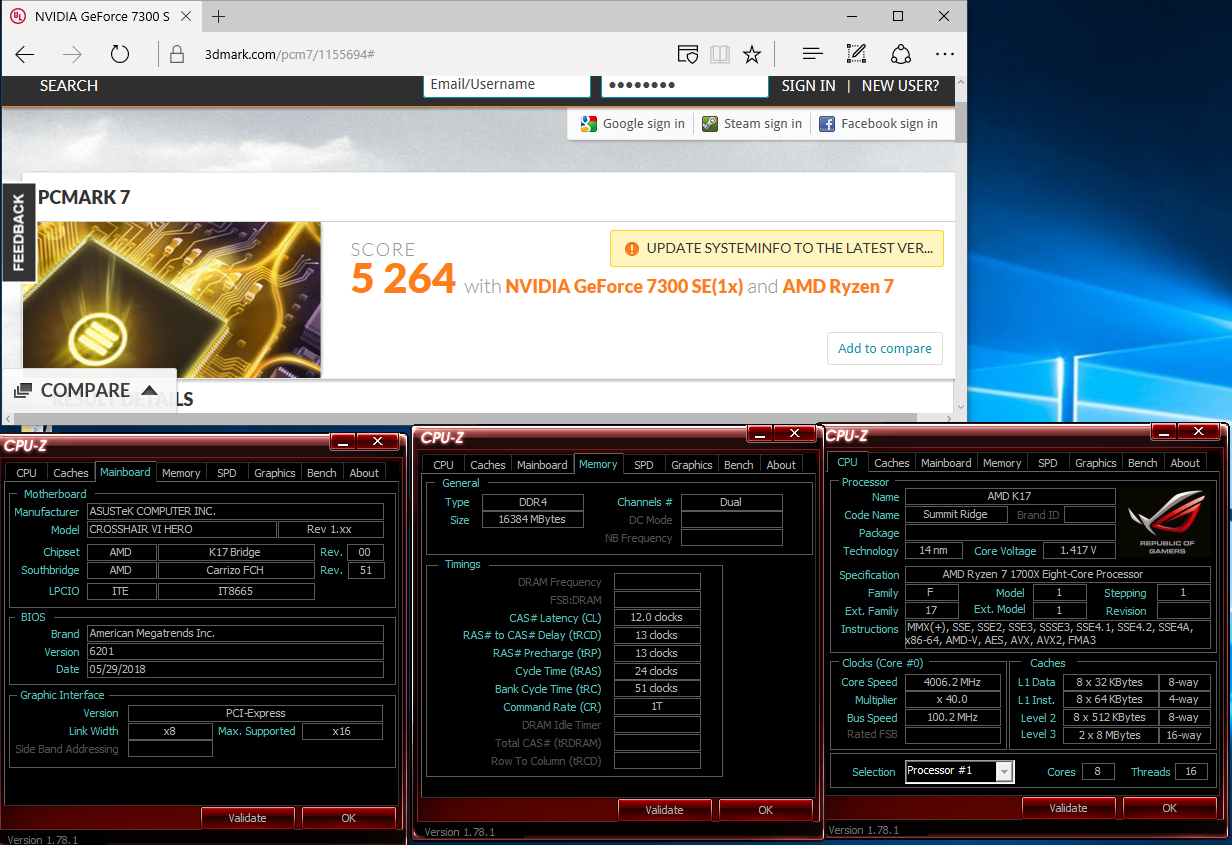Image resolution: width=1232 pixels, height=845 pixels.
Task: Open SPD tab in Mainboard CPU-Z window
Action: coord(227,473)
